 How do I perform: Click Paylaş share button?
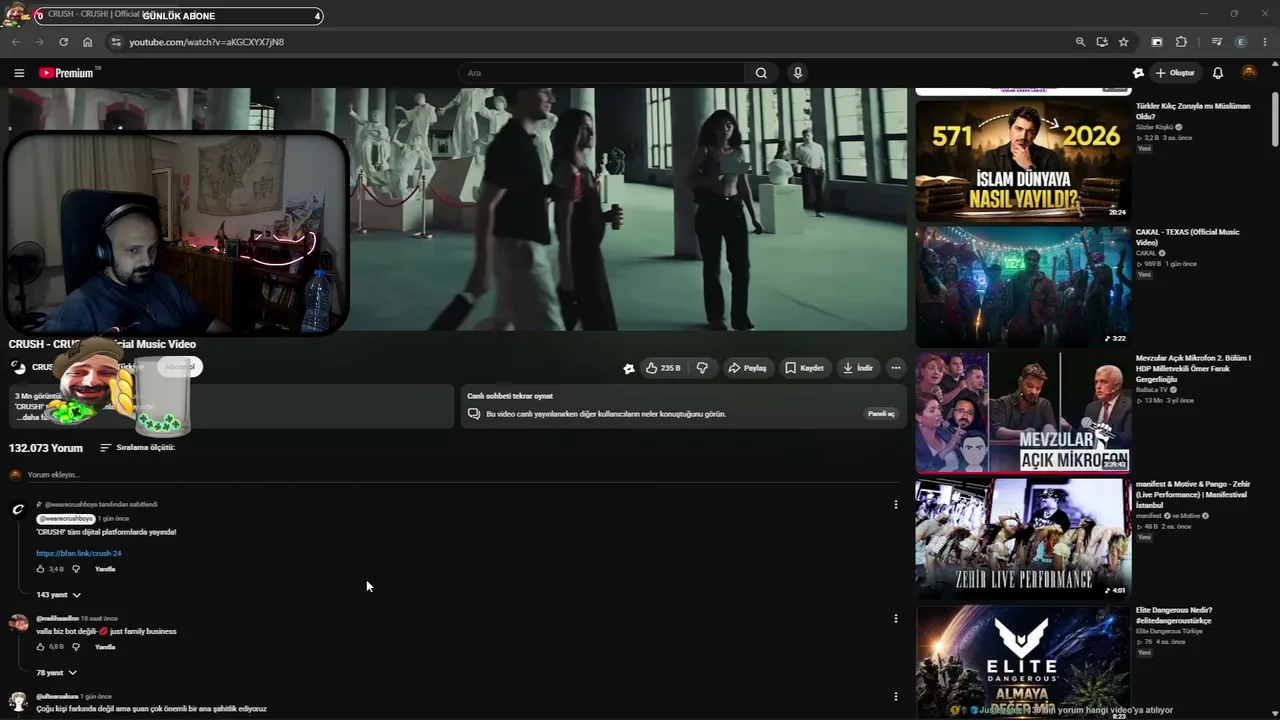747,368
